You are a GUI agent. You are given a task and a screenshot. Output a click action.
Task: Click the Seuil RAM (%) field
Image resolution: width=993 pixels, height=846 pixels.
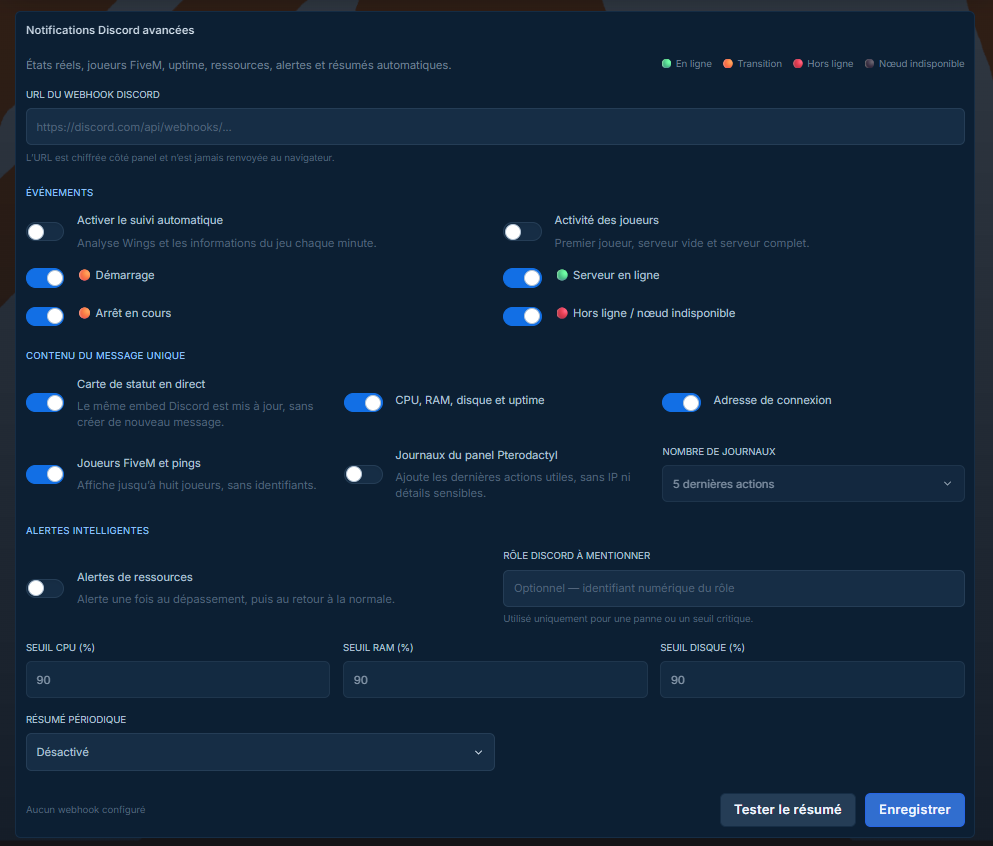(495, 679)
